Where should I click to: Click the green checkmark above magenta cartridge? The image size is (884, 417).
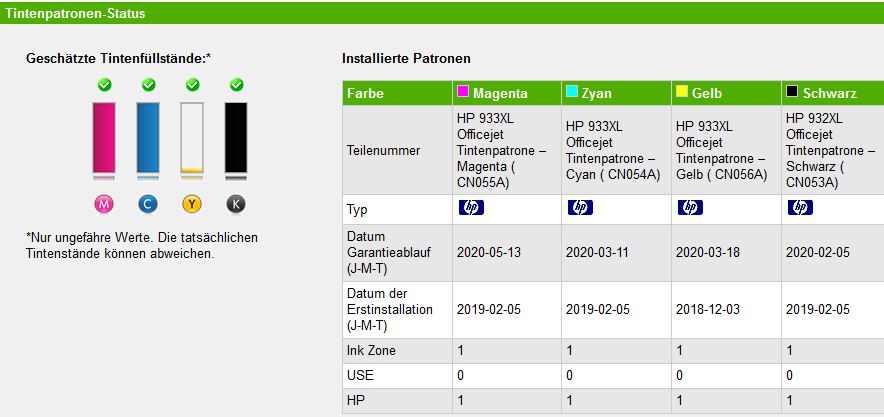(x=104, y=85)
